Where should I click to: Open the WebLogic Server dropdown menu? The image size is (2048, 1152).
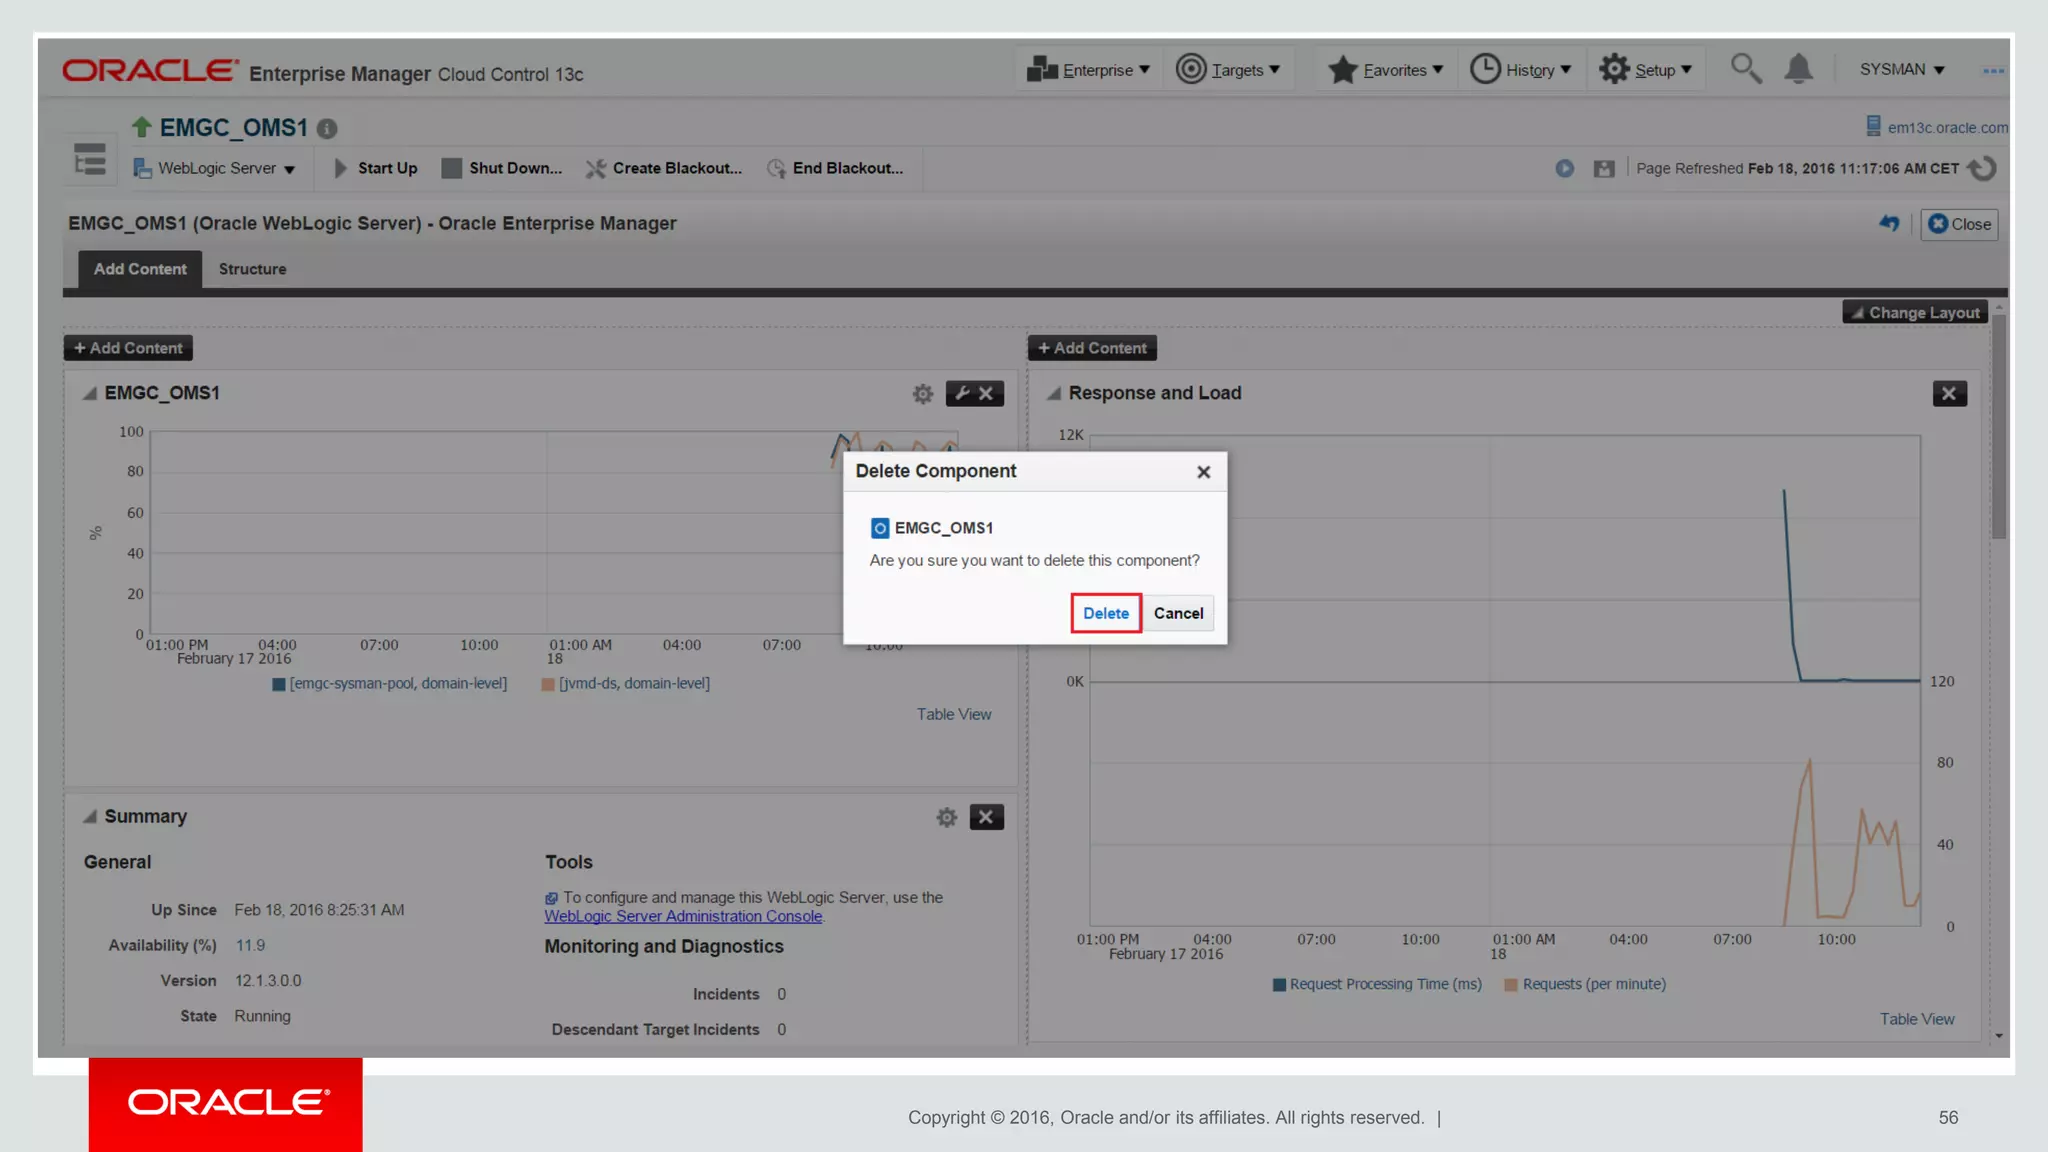pyautogui.click(x=216, y=168)
